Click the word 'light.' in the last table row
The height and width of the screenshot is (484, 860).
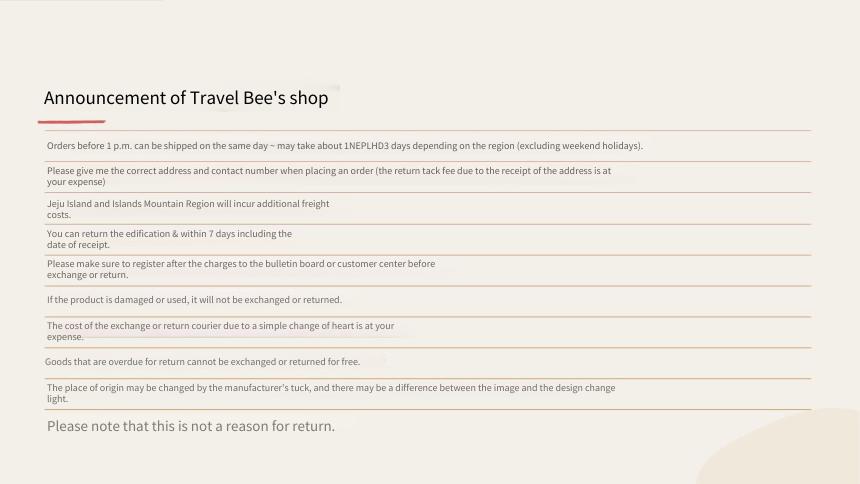click(x=58, y=399)
